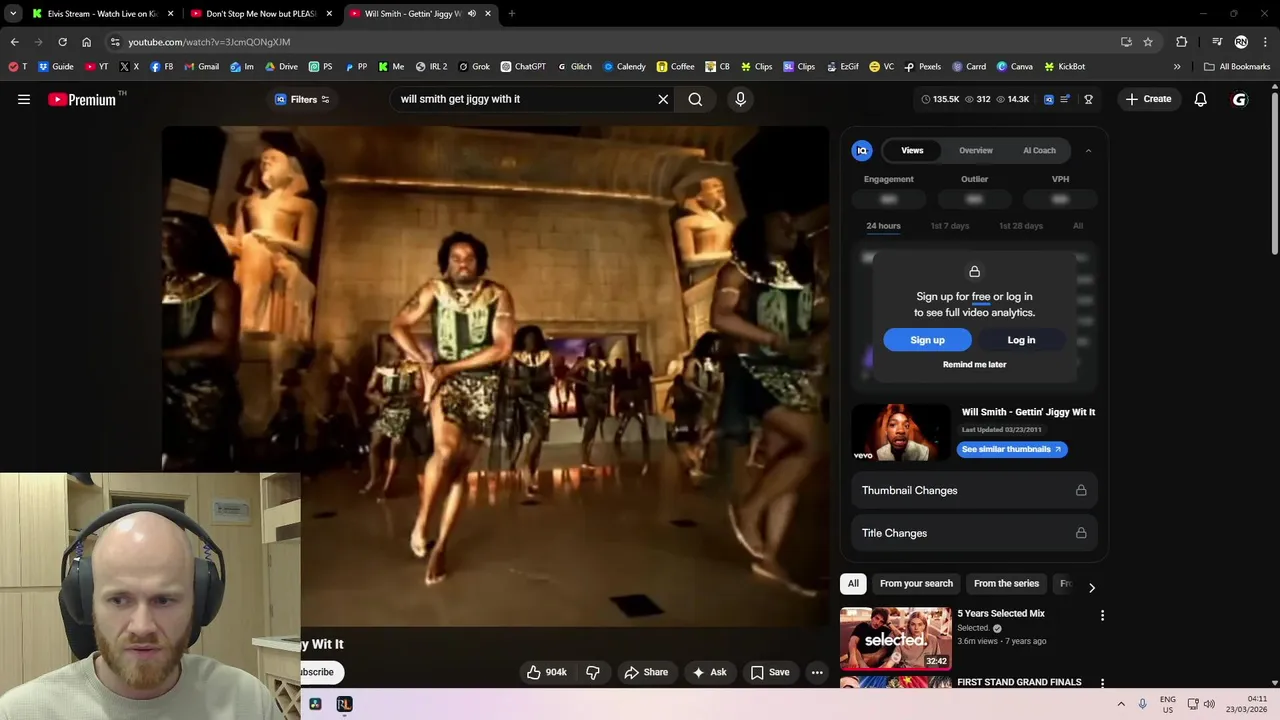Ask AI about this video
The image size is (1280, 720).
(709, 672)
